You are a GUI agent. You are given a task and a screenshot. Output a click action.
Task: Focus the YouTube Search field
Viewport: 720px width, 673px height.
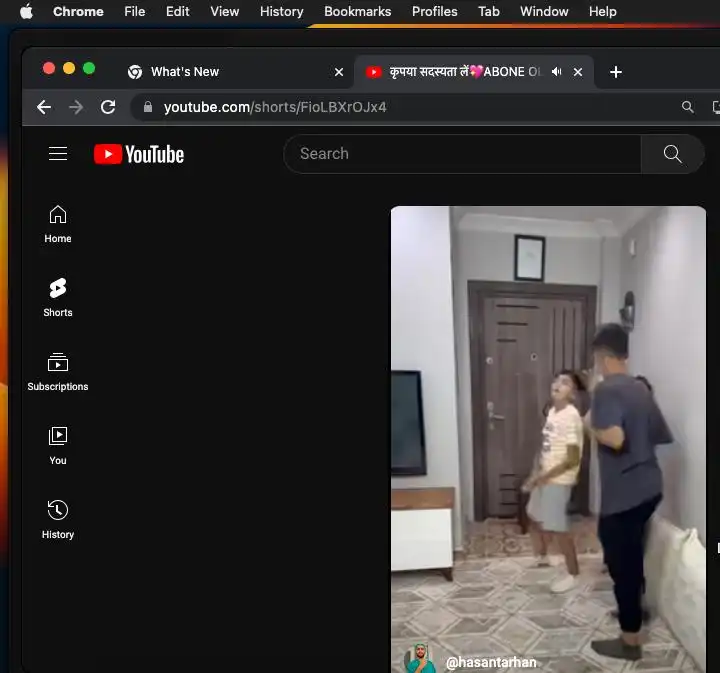pos(462,154)
